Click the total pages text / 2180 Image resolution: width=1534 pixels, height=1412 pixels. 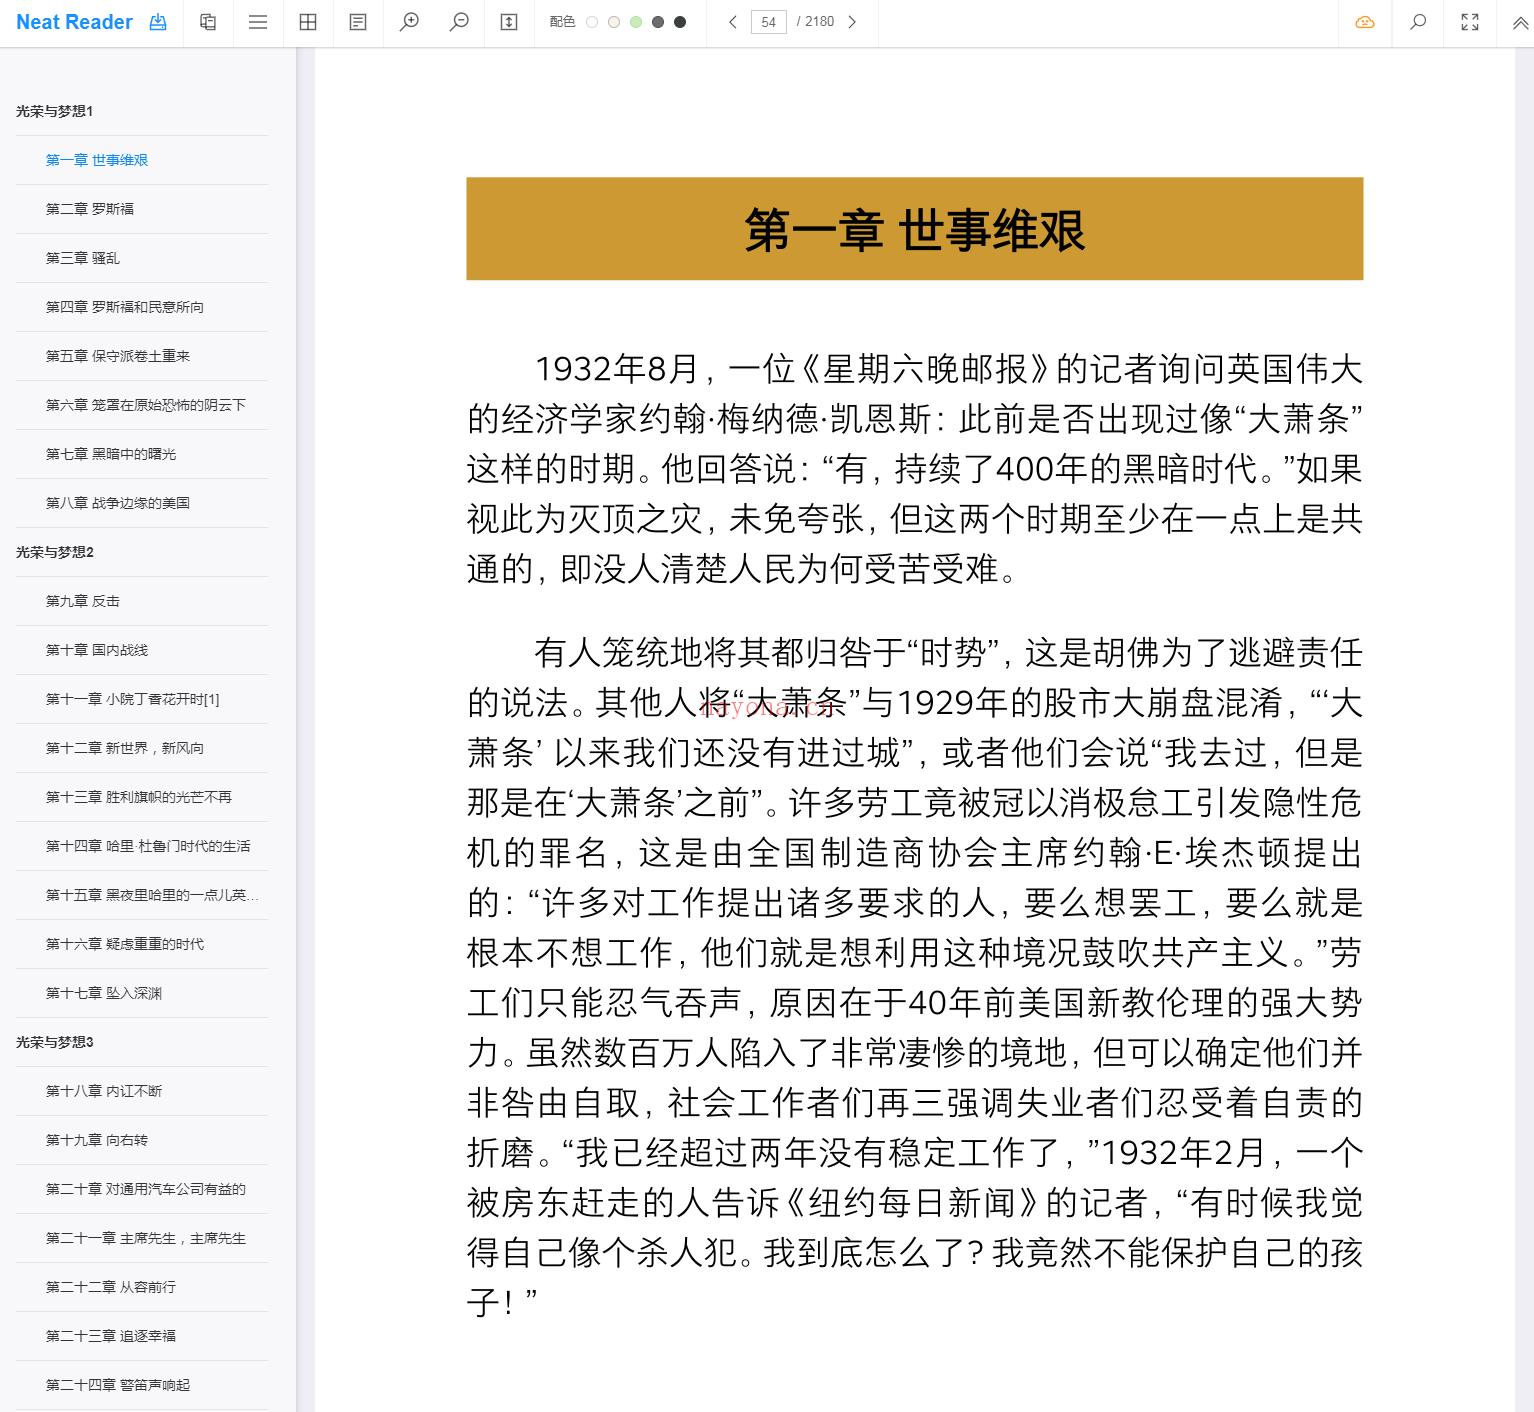click(815, 22)
